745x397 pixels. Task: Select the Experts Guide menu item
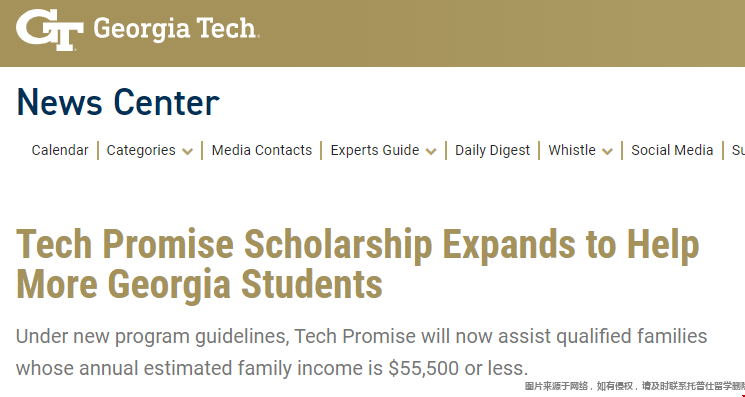[375, 150]
